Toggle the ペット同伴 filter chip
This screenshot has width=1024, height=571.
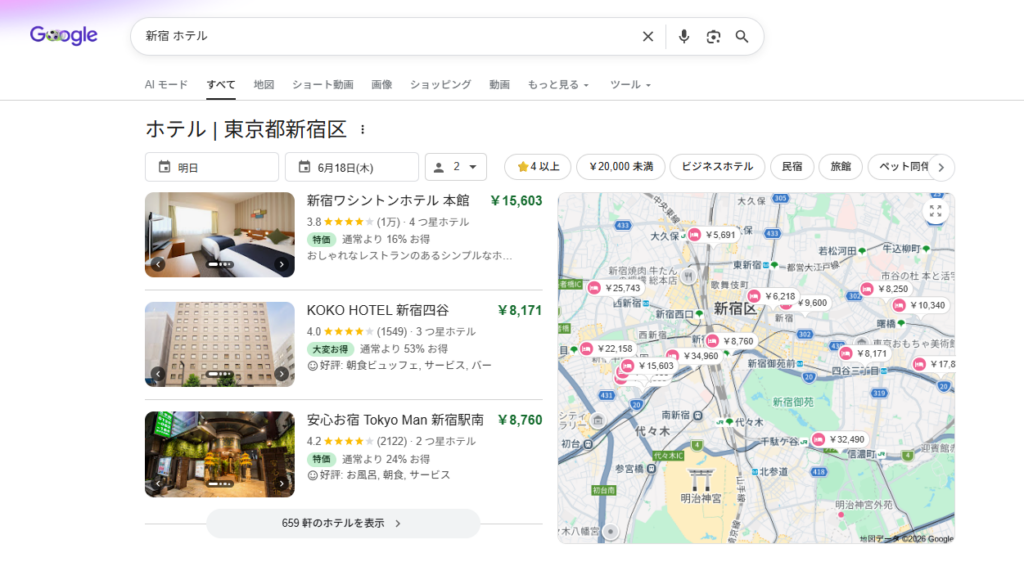901,167
